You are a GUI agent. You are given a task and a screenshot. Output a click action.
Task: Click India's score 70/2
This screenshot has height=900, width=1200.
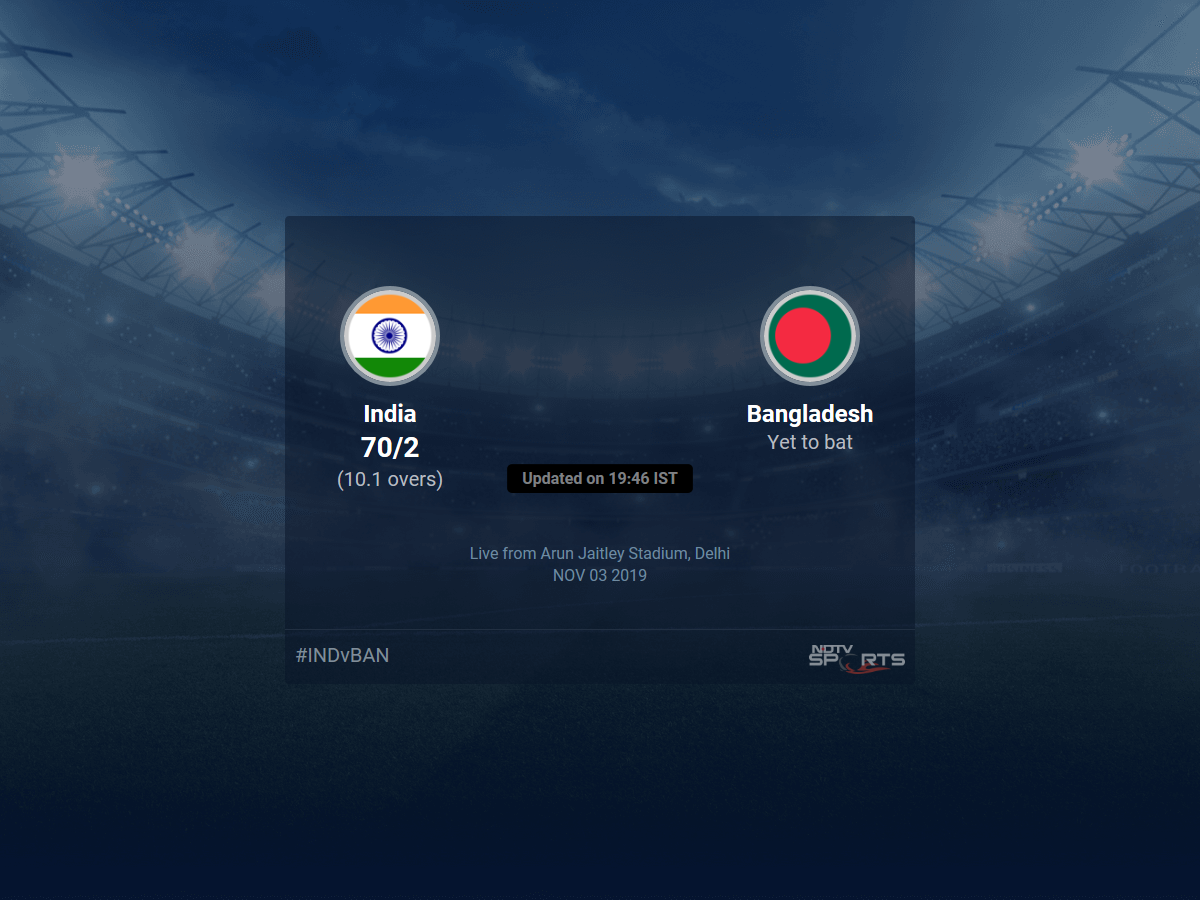[x=390, y=447]
